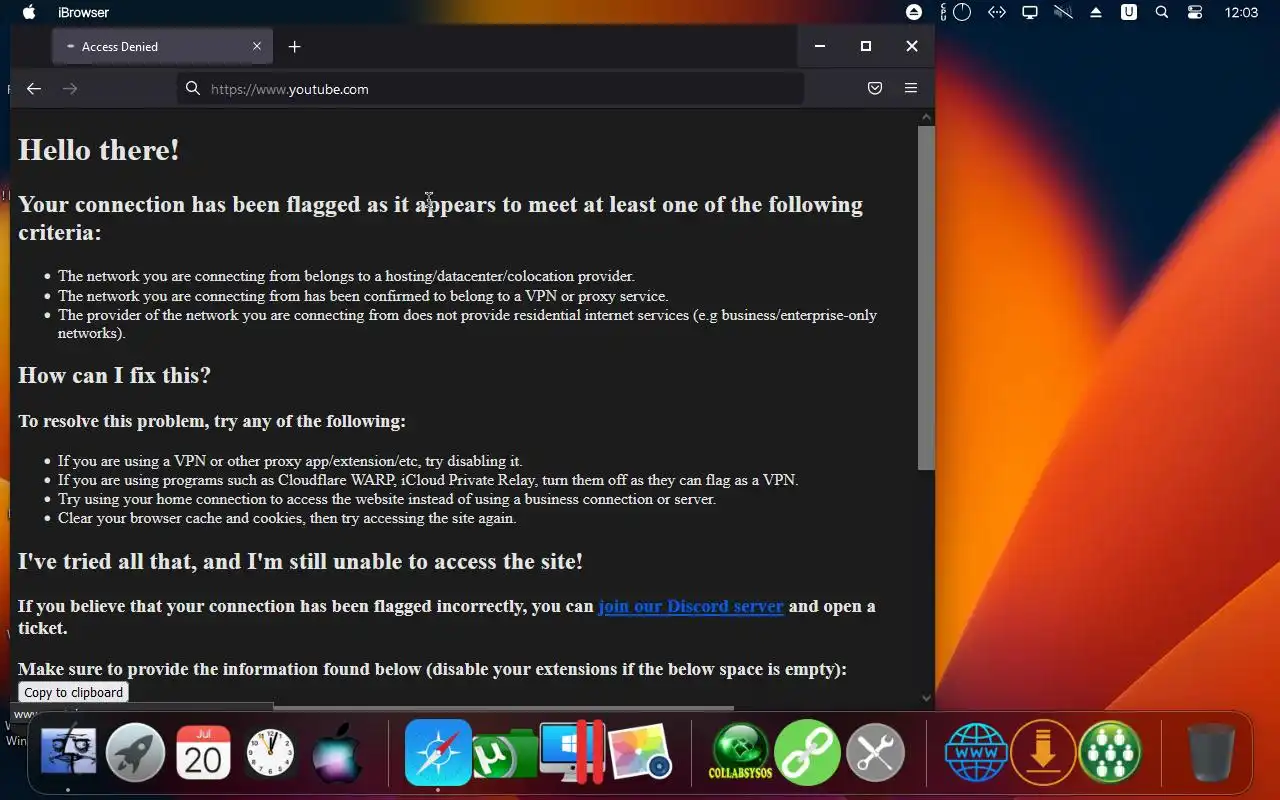Open Safari compass in the dock
The height and width of the screenshot is (800, 1280).
click(x=438, y=752)
